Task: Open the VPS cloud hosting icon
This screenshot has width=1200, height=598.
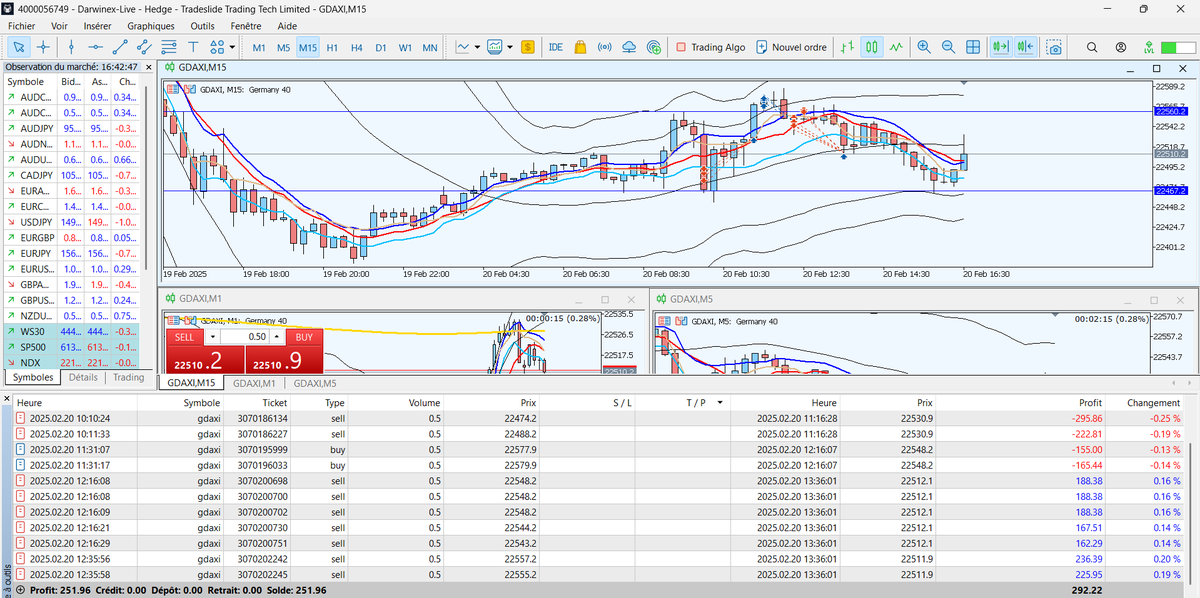Action: 629,47
